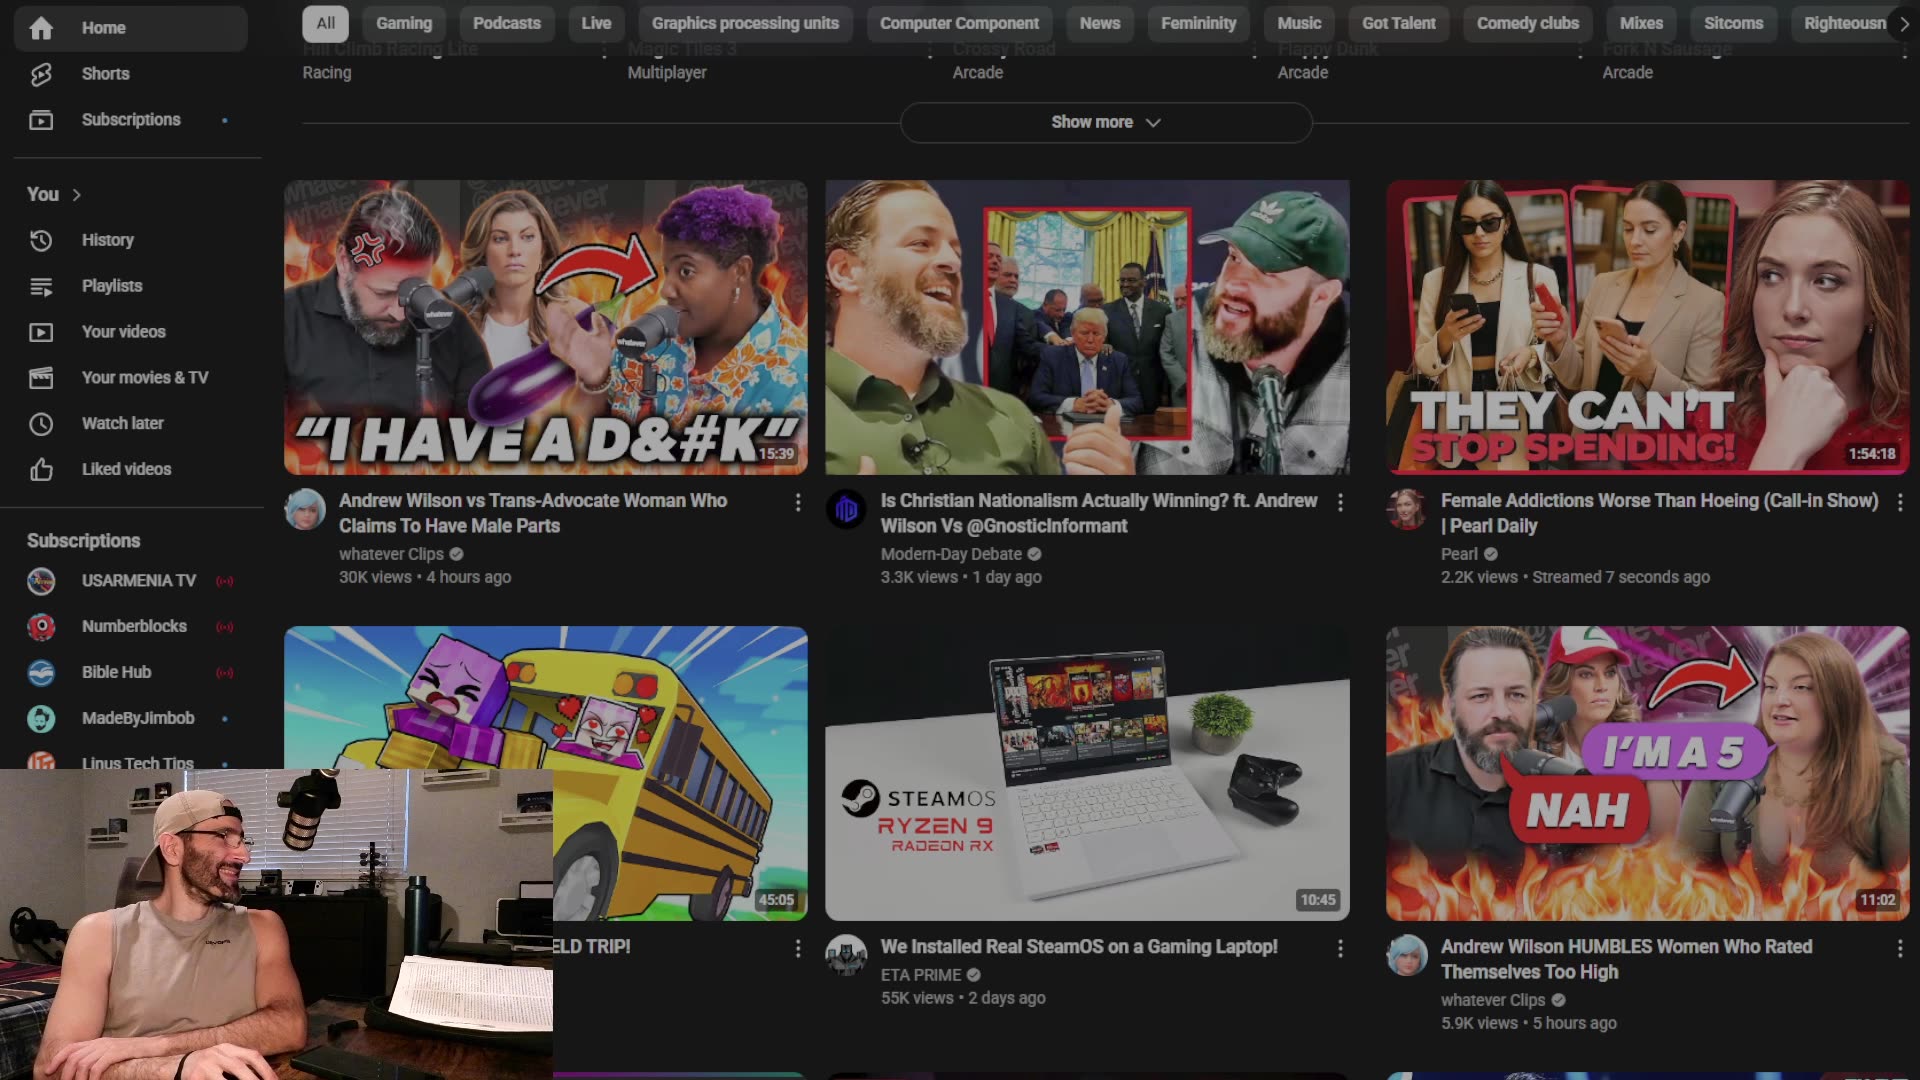
Task: Open options menu for the SteamOS laptop video
Action: [1340, 948]
